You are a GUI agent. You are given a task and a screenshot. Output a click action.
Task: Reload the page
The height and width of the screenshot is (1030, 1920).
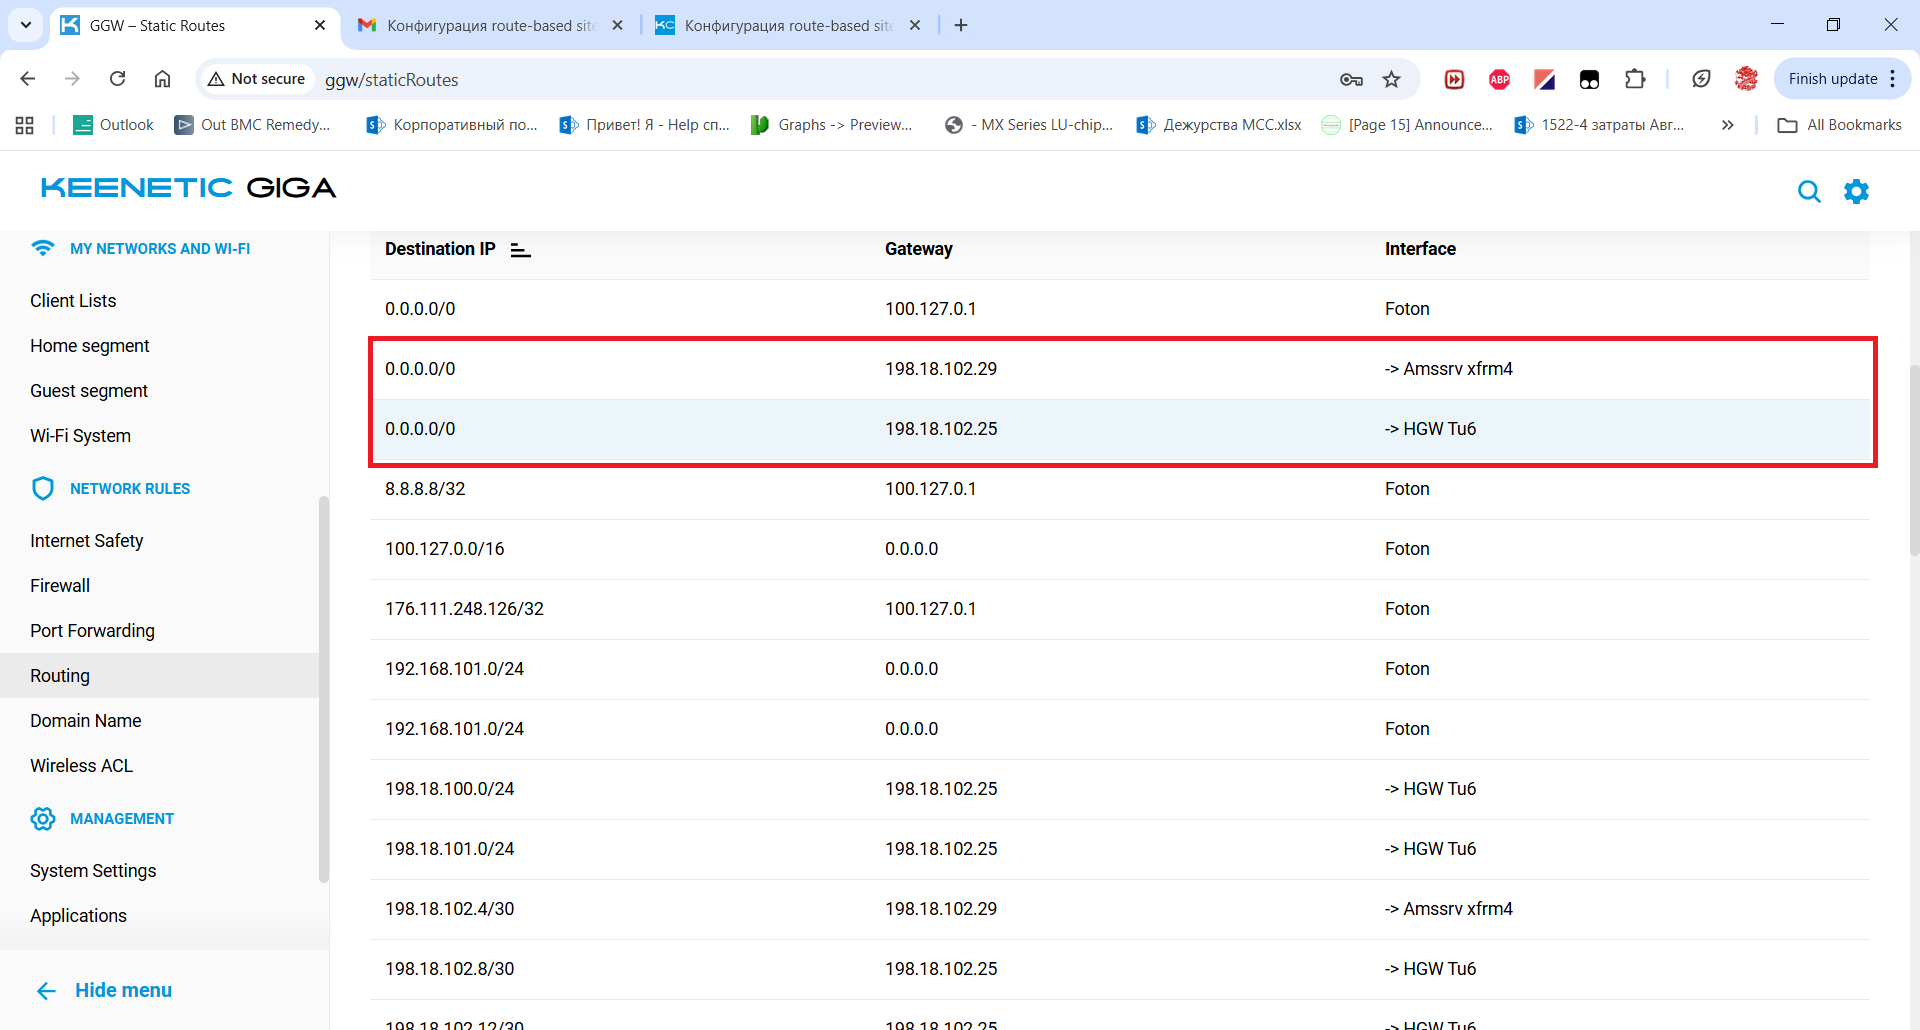[117, 79]
